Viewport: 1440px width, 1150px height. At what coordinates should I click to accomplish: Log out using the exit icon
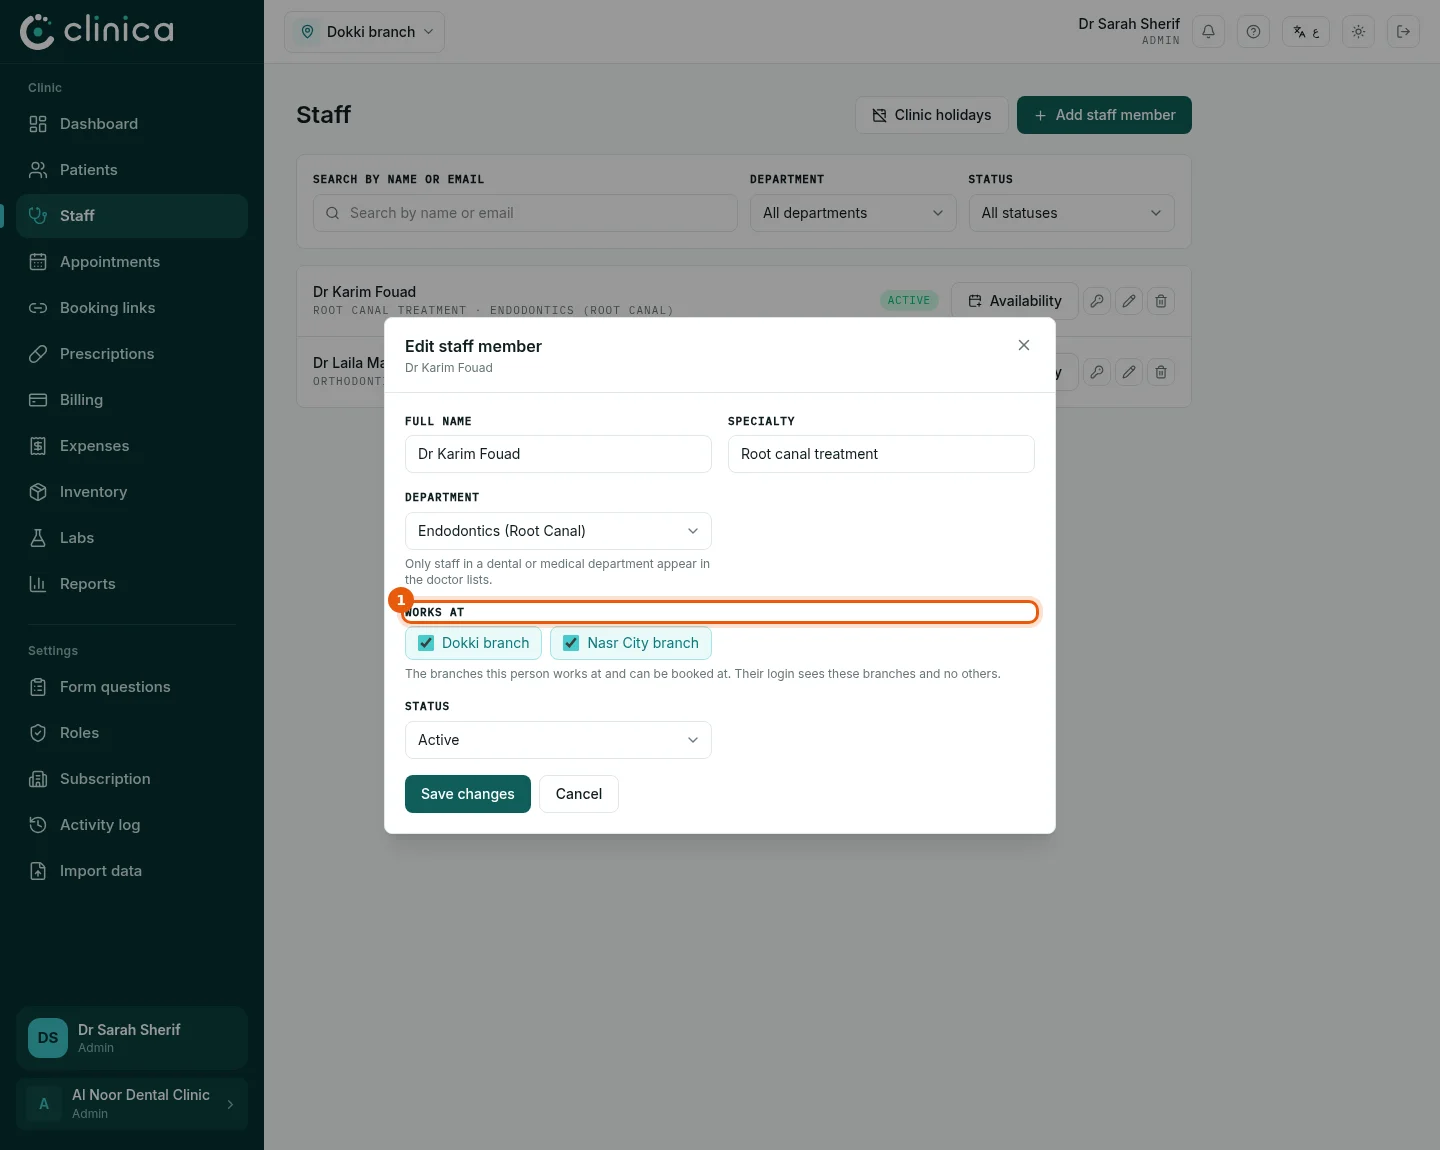[1403, 32]
